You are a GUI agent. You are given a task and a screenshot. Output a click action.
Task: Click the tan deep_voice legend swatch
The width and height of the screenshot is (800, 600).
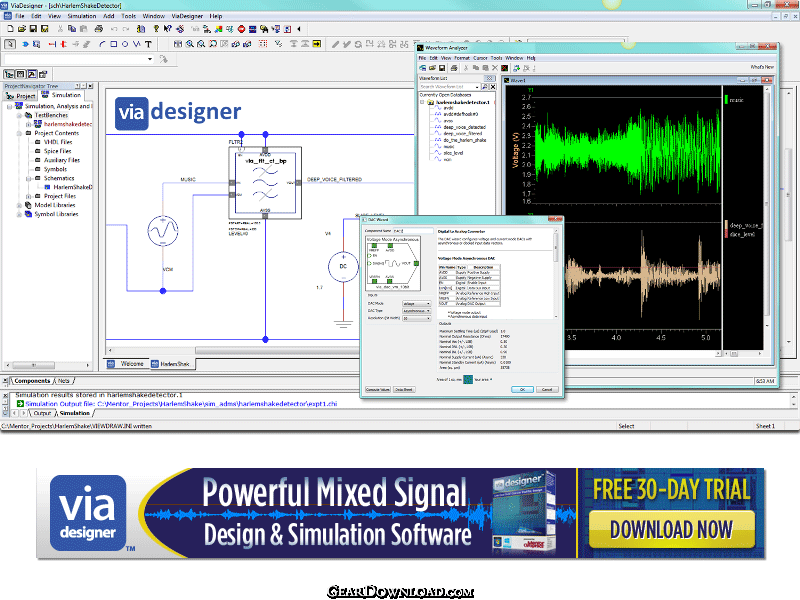727,225
